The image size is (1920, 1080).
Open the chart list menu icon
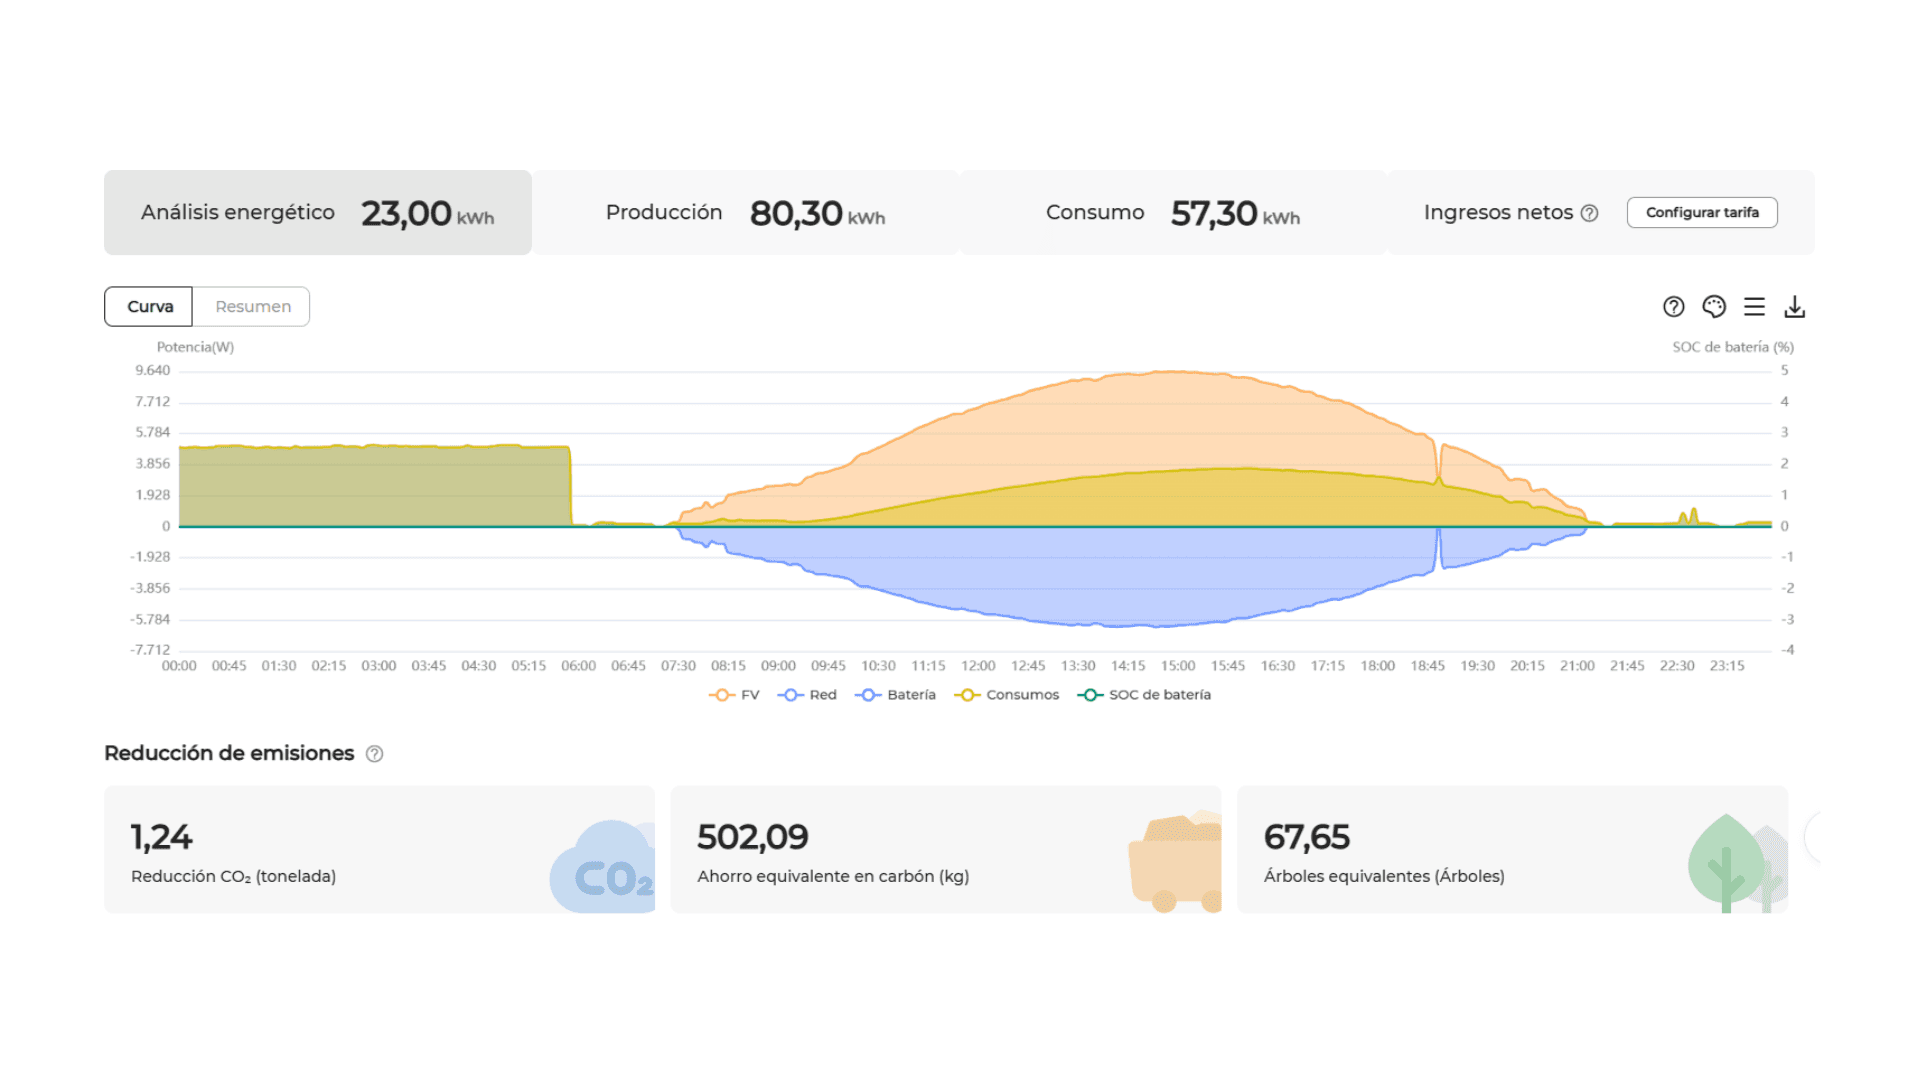tap(1754, 307)
